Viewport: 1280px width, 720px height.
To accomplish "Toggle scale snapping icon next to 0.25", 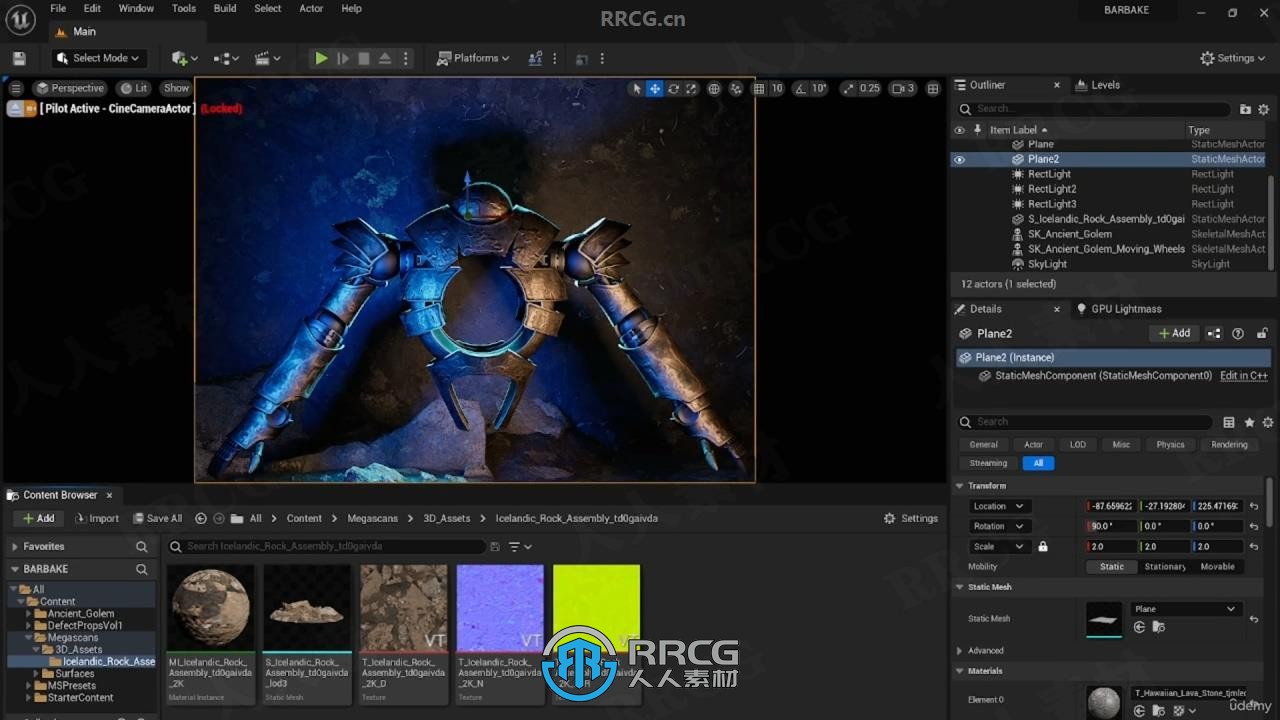I will [x=849, y=88].
